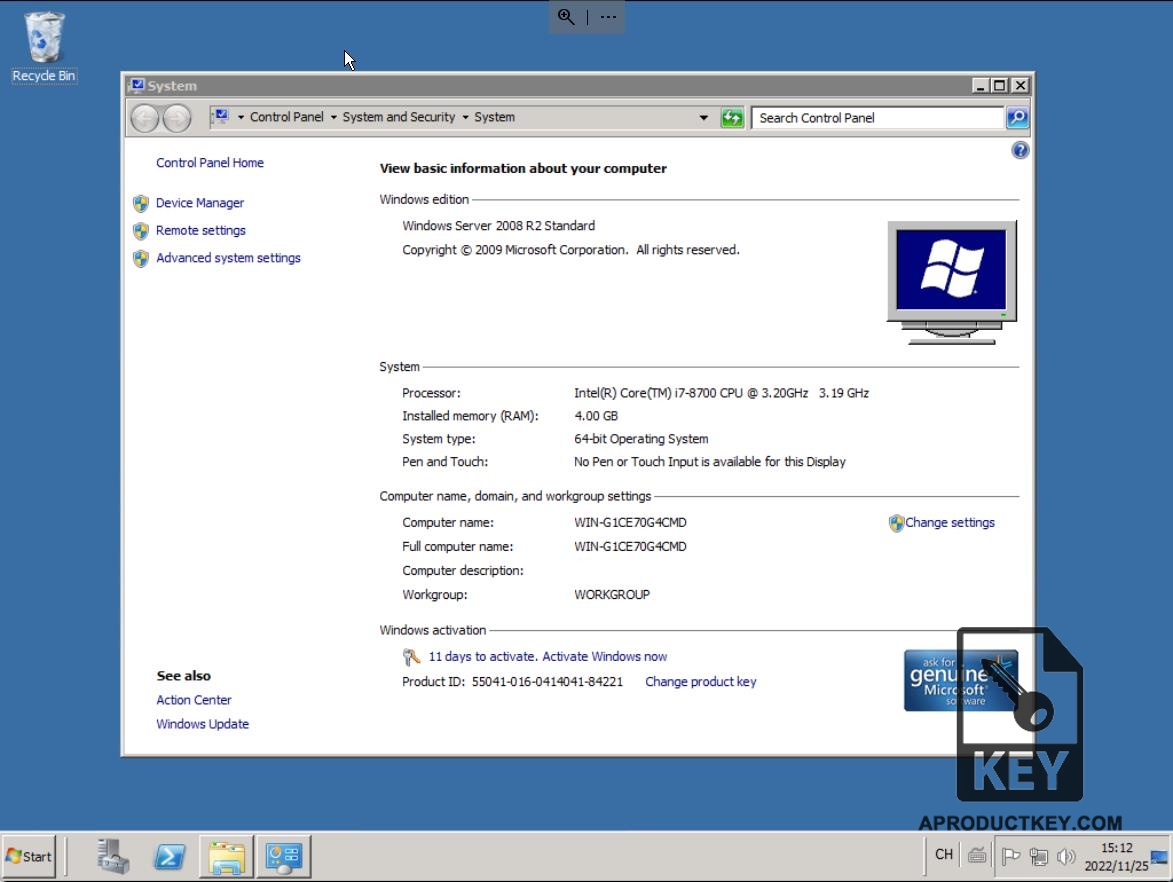Viewport: 1173px width, 882px height.
Task: Click the volume speaker tray icon
Action: coord(1066,856)
